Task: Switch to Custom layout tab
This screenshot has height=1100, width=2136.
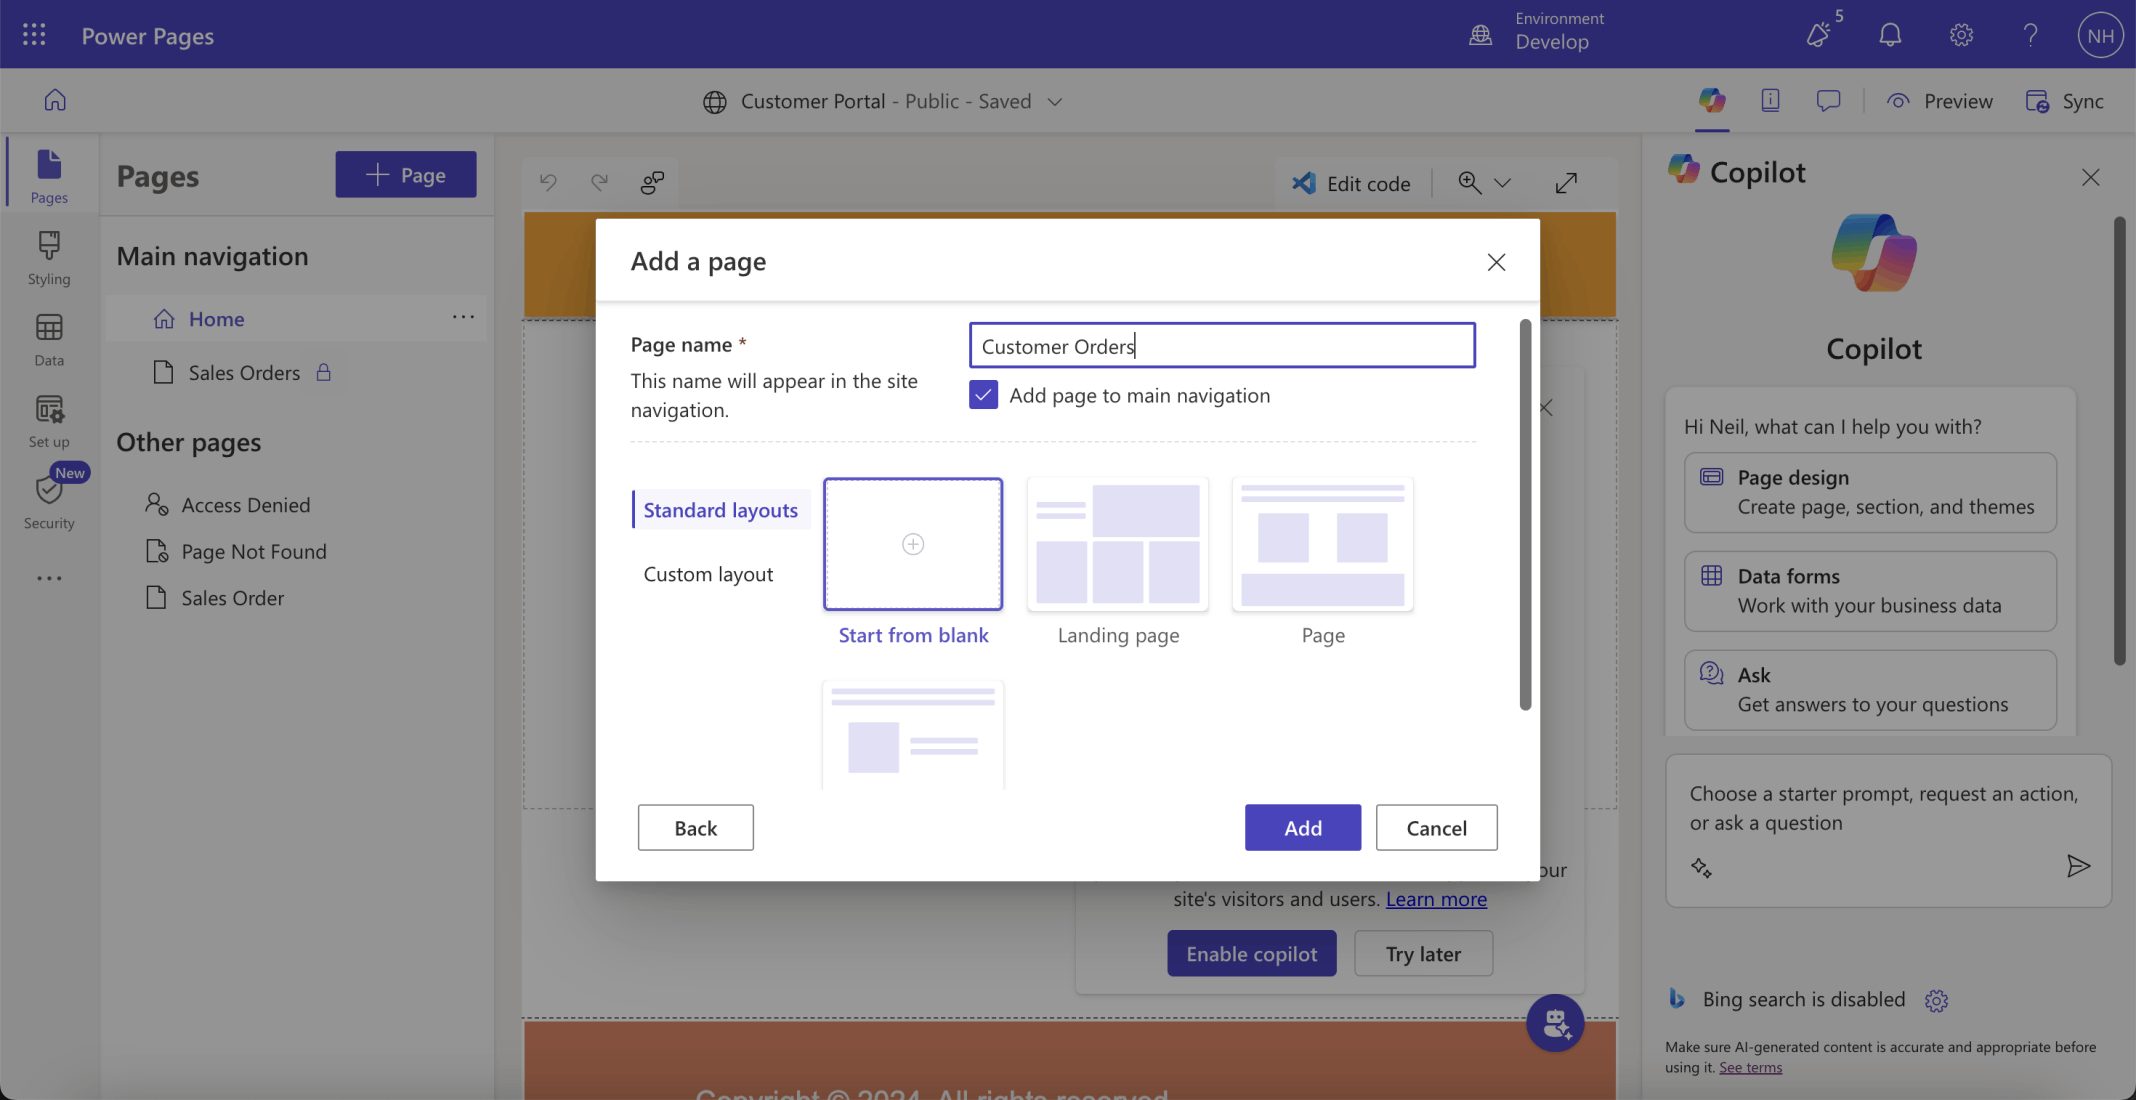Action: click(x=708, y=574)
